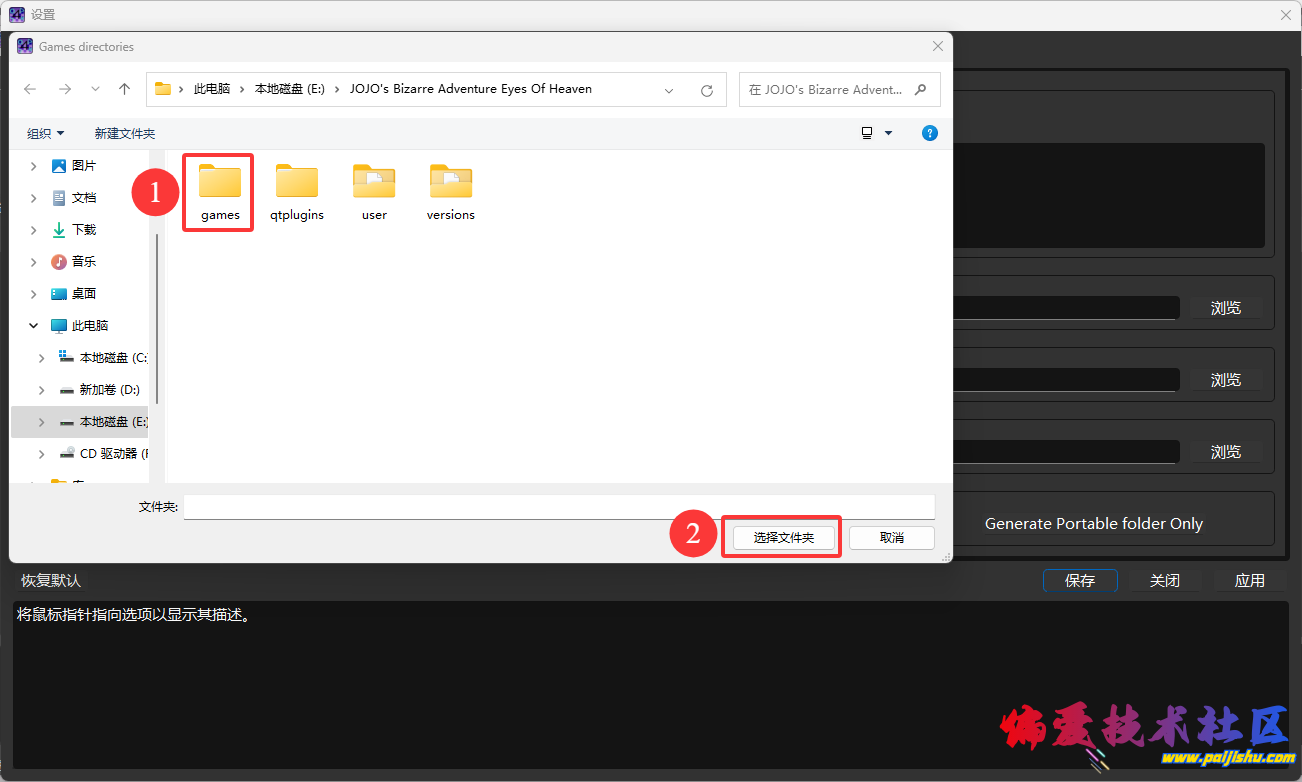Navigate back to previous folder

30,89
